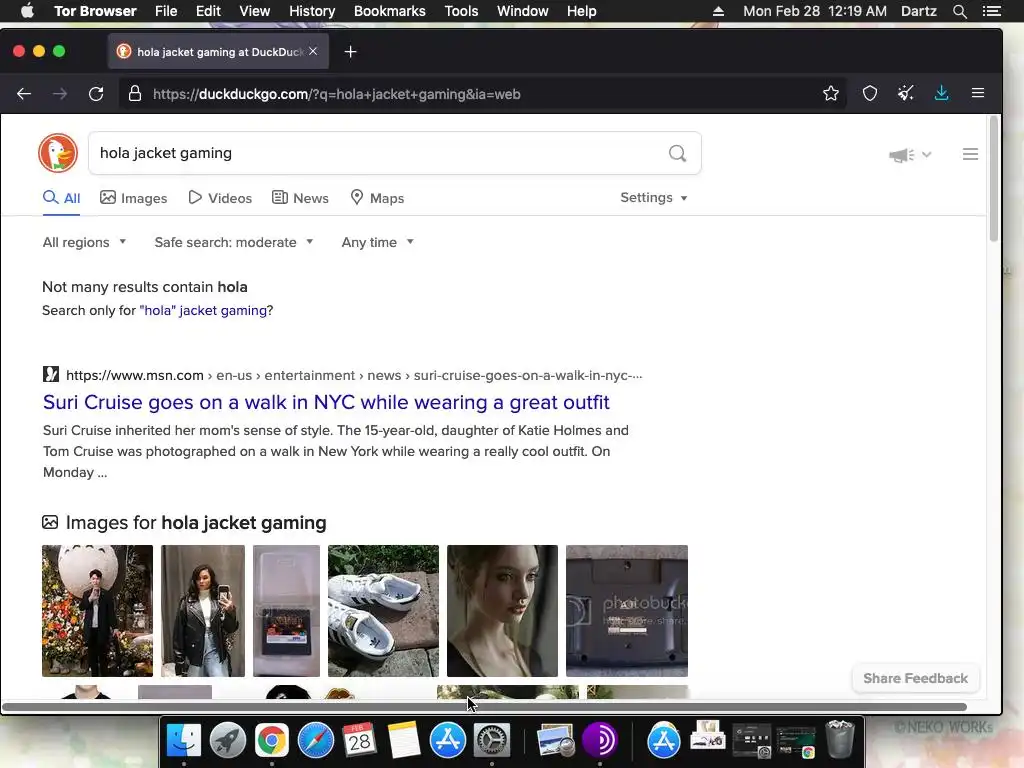
Task: Open the History menu
Action: [312, 11]
